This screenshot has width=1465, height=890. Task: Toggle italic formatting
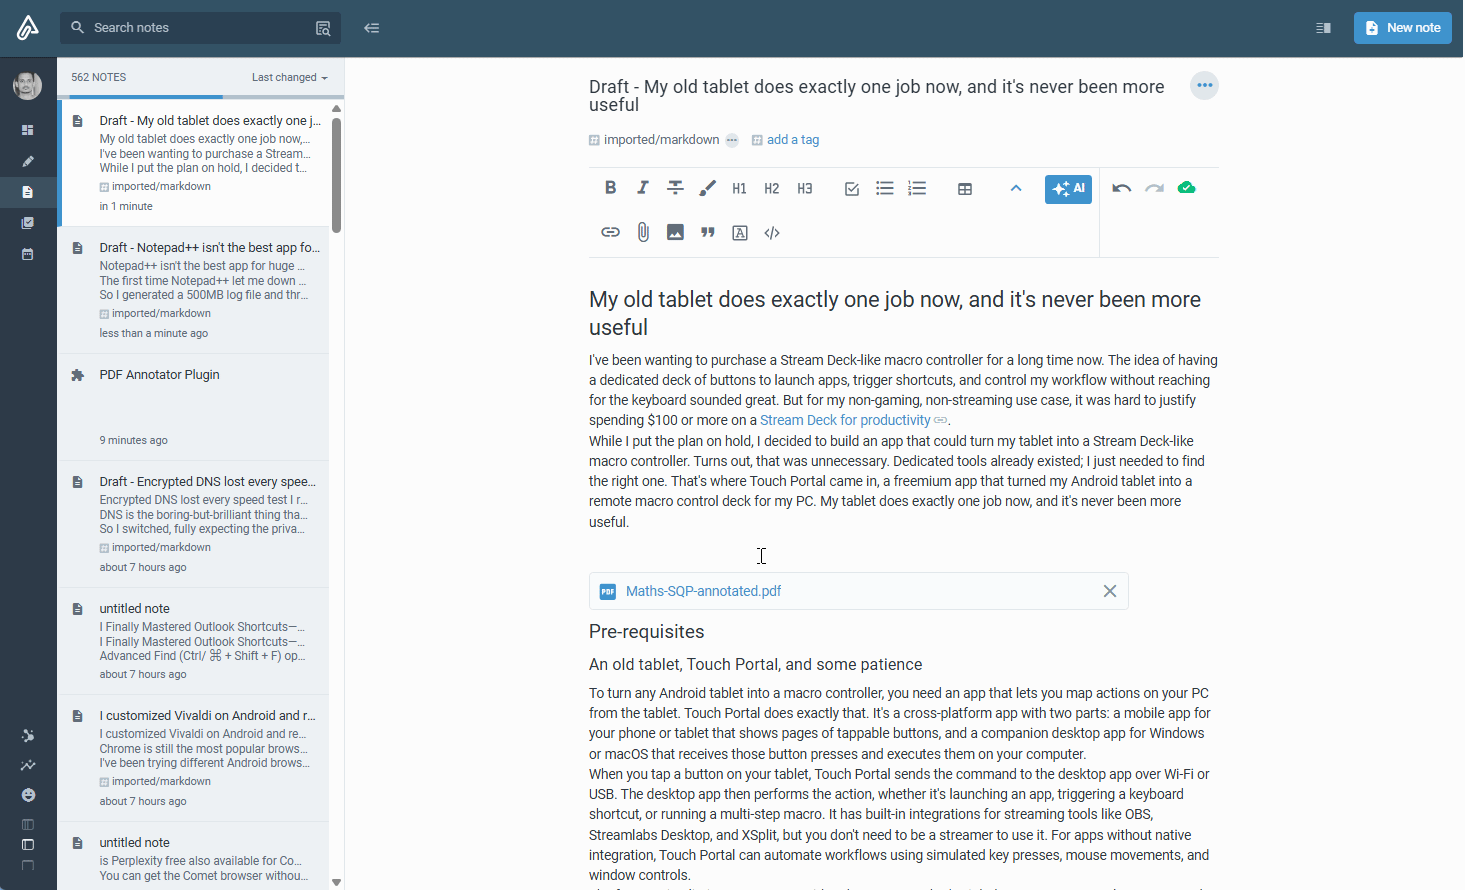coord(643,188)
